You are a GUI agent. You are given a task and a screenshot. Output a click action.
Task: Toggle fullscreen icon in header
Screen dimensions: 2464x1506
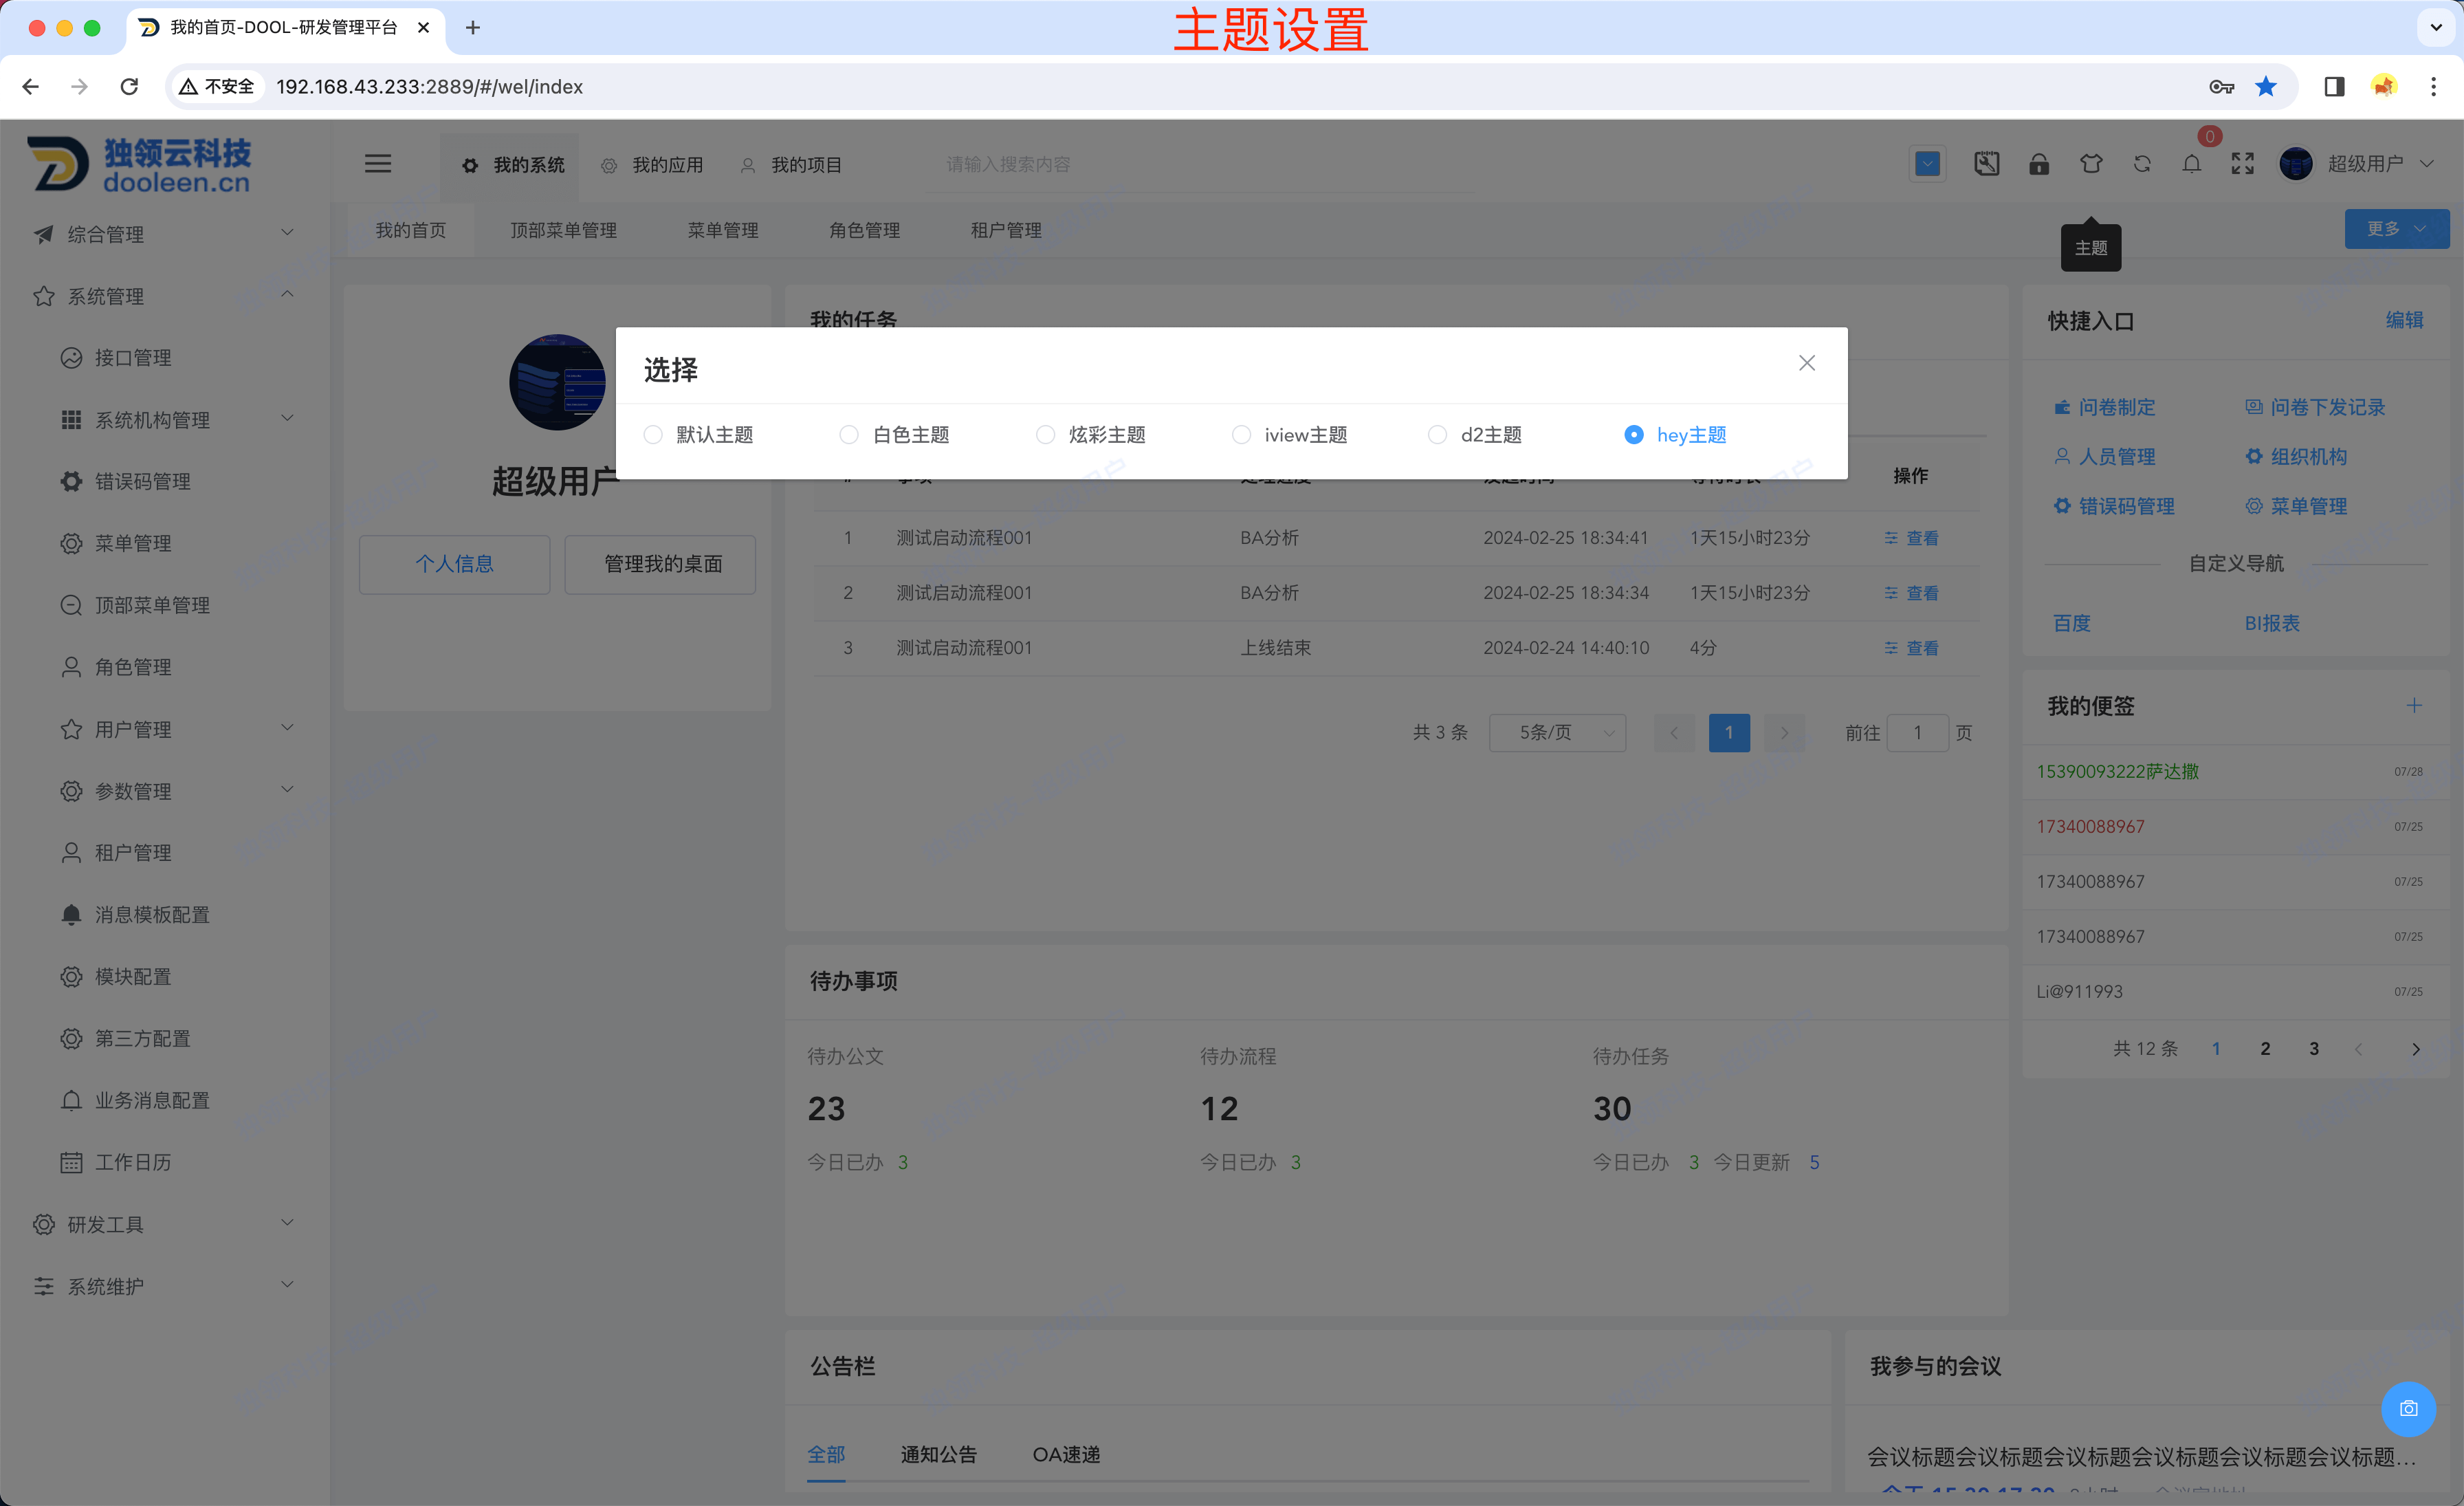point(2242,164)
